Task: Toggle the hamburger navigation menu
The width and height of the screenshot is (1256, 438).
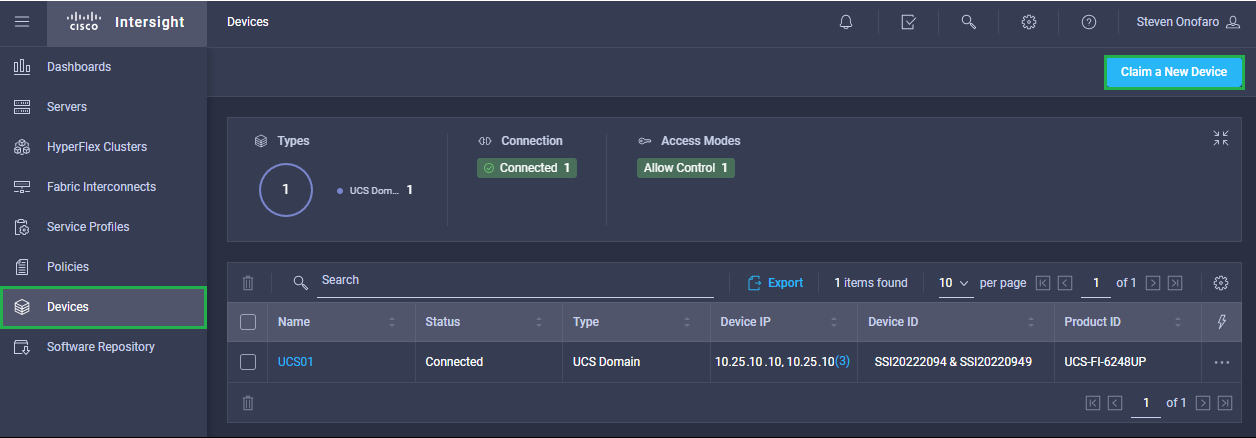Action: point(22,22)
